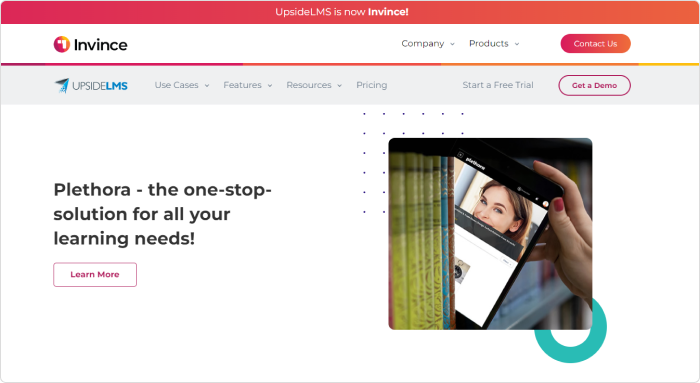This screenshot has height=383, width=700.
Task: Click the Contact Us button
Action: pos(596,44)
